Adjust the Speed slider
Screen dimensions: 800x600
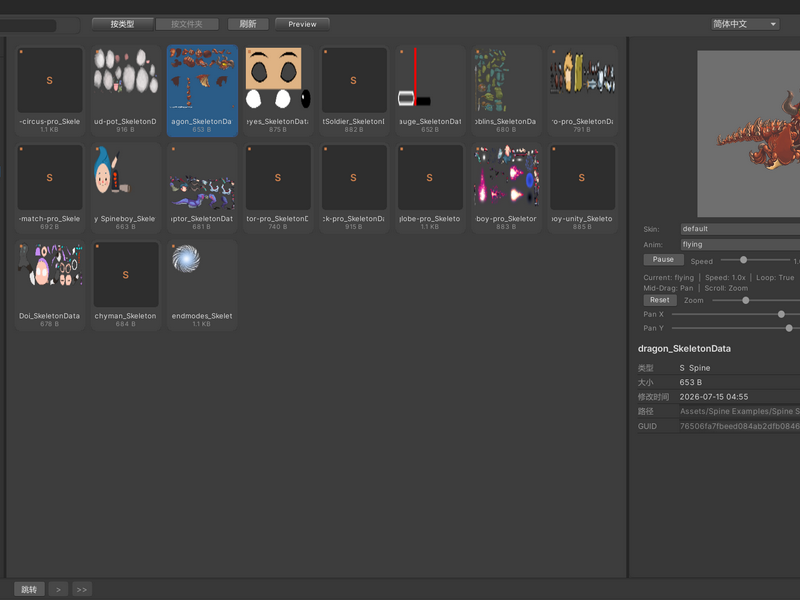pyautogui.click(x=756, y=260)
